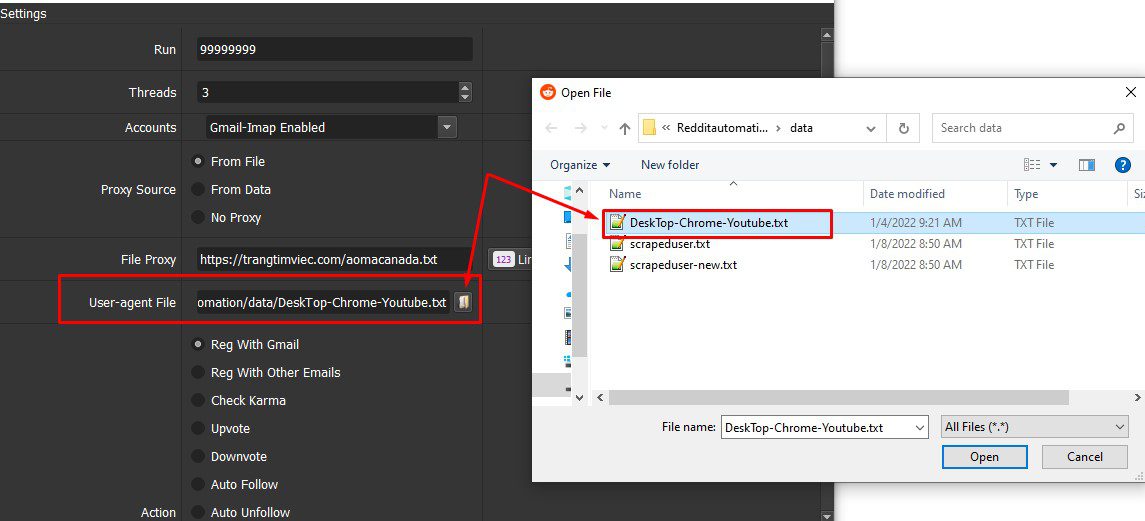1145x521 pixels.
Task: Click the User-agent File path field
Action: pos(323,302)
